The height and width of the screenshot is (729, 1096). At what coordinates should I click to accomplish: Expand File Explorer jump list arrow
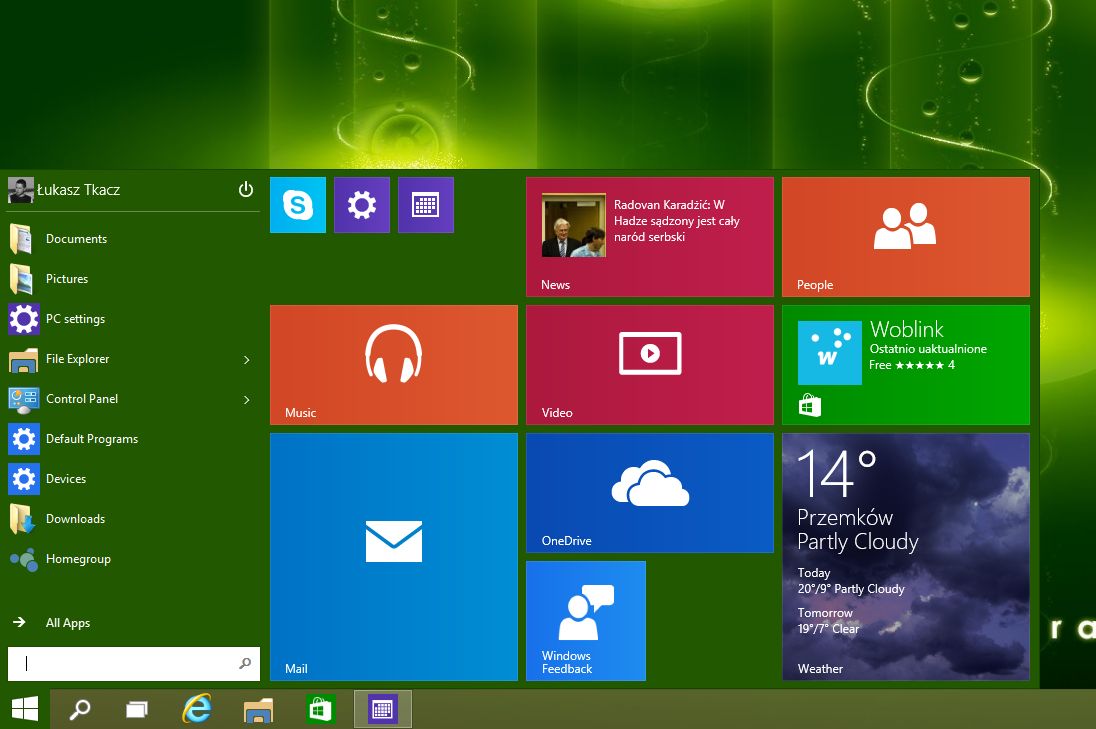pyautogui.click(x=246, y=359)
